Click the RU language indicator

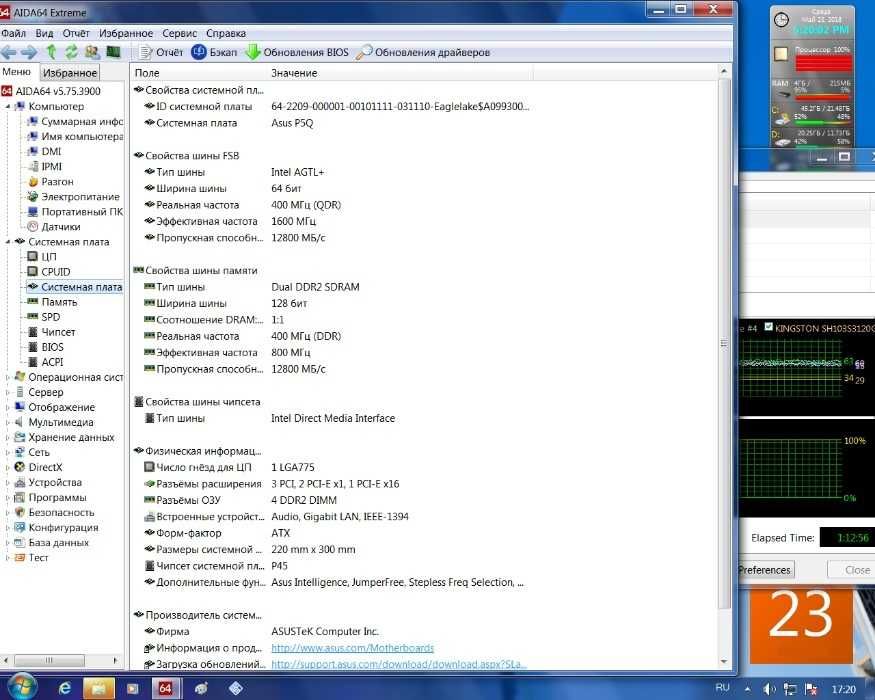tap(722, 688)
